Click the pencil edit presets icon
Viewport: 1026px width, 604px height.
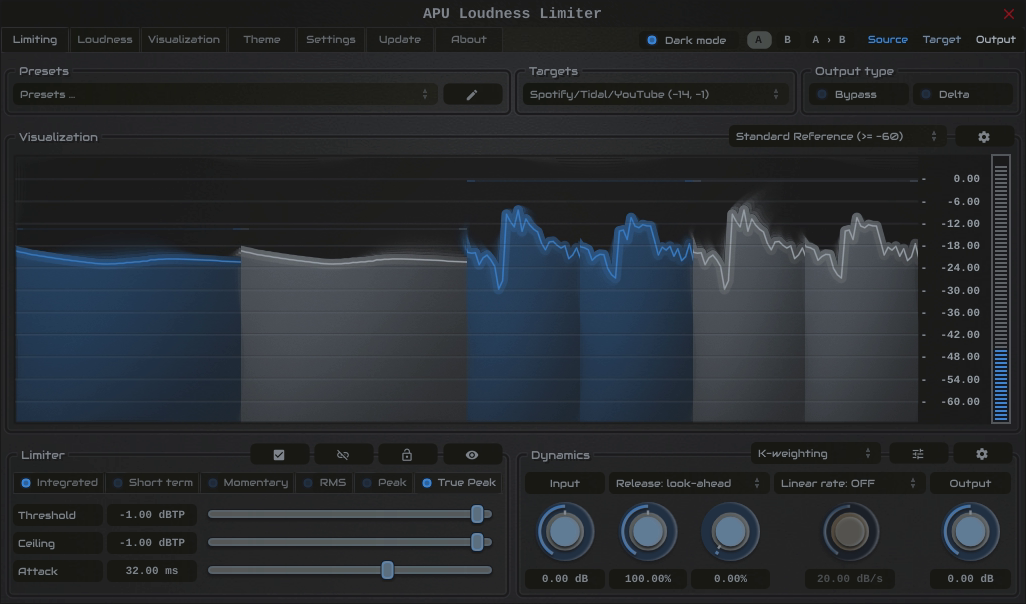(472, 95)
